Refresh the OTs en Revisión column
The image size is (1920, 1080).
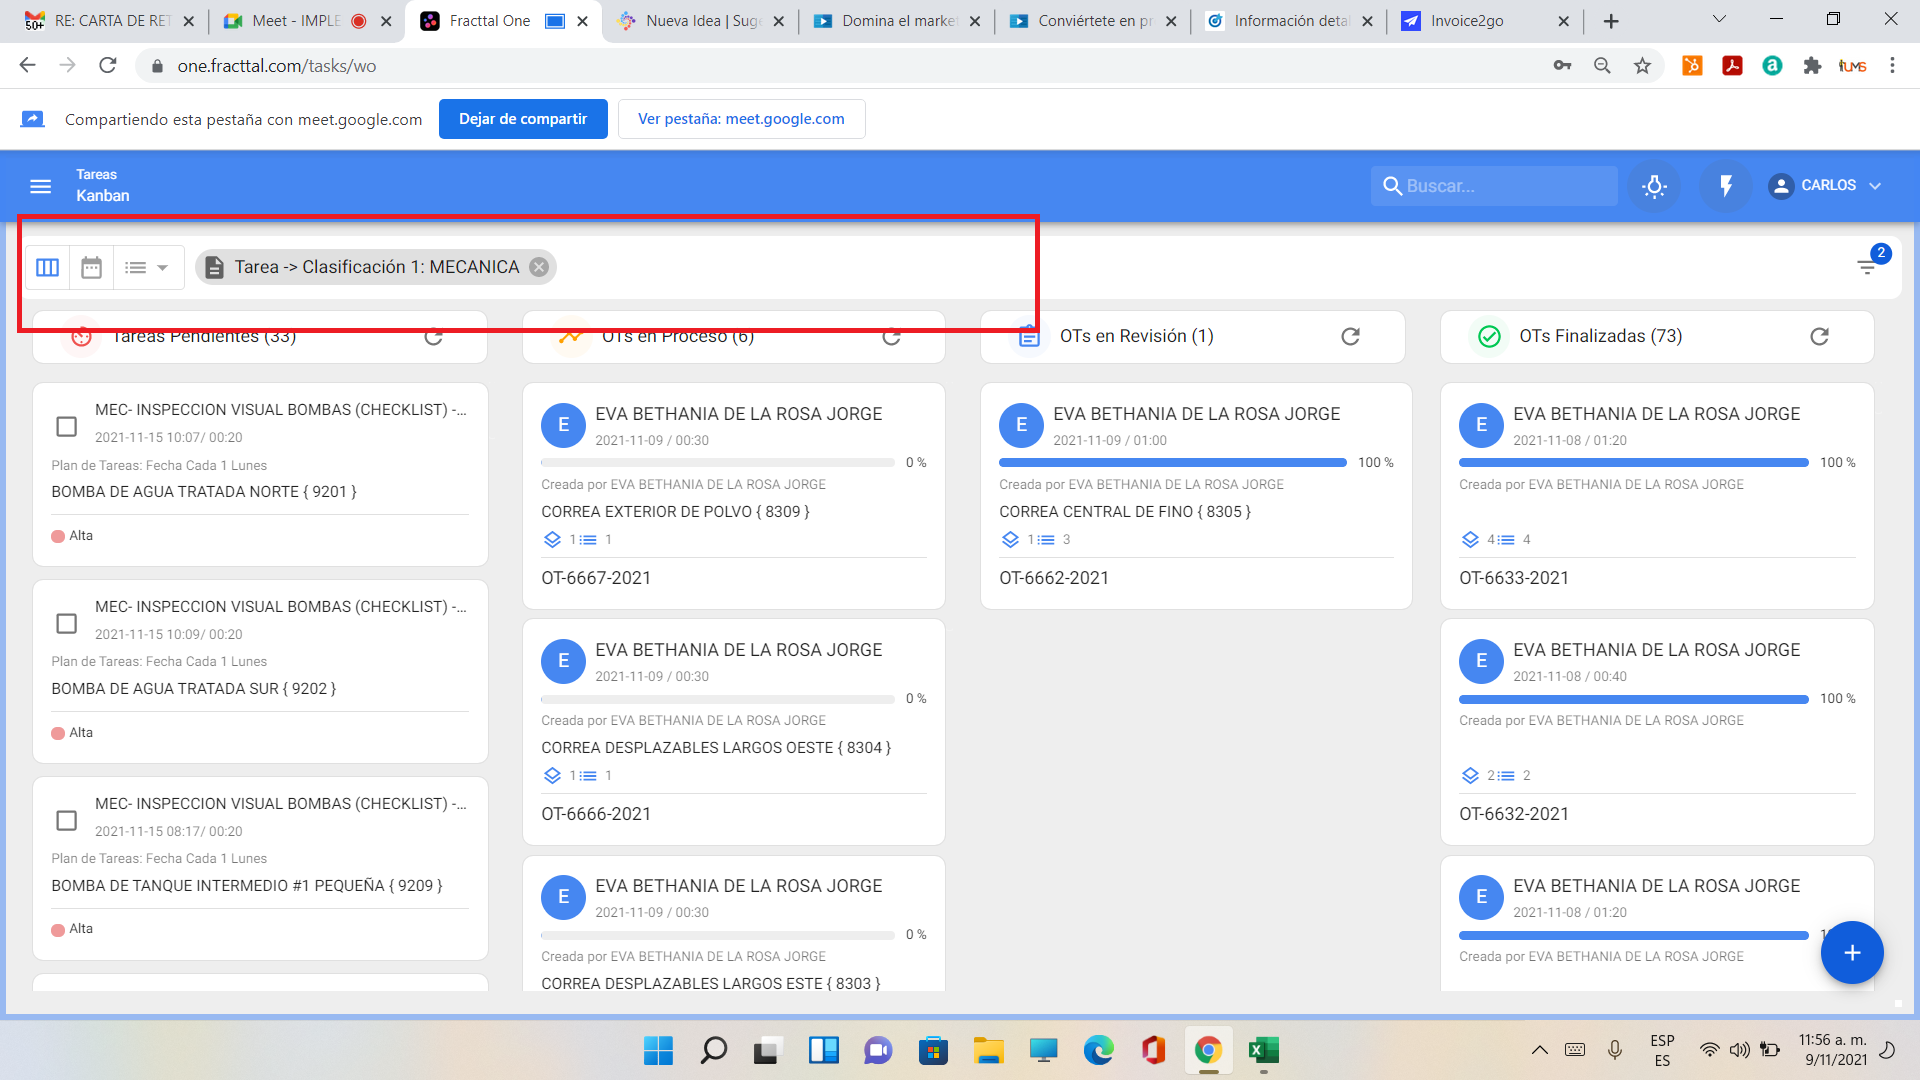(x=1350, y=336)
